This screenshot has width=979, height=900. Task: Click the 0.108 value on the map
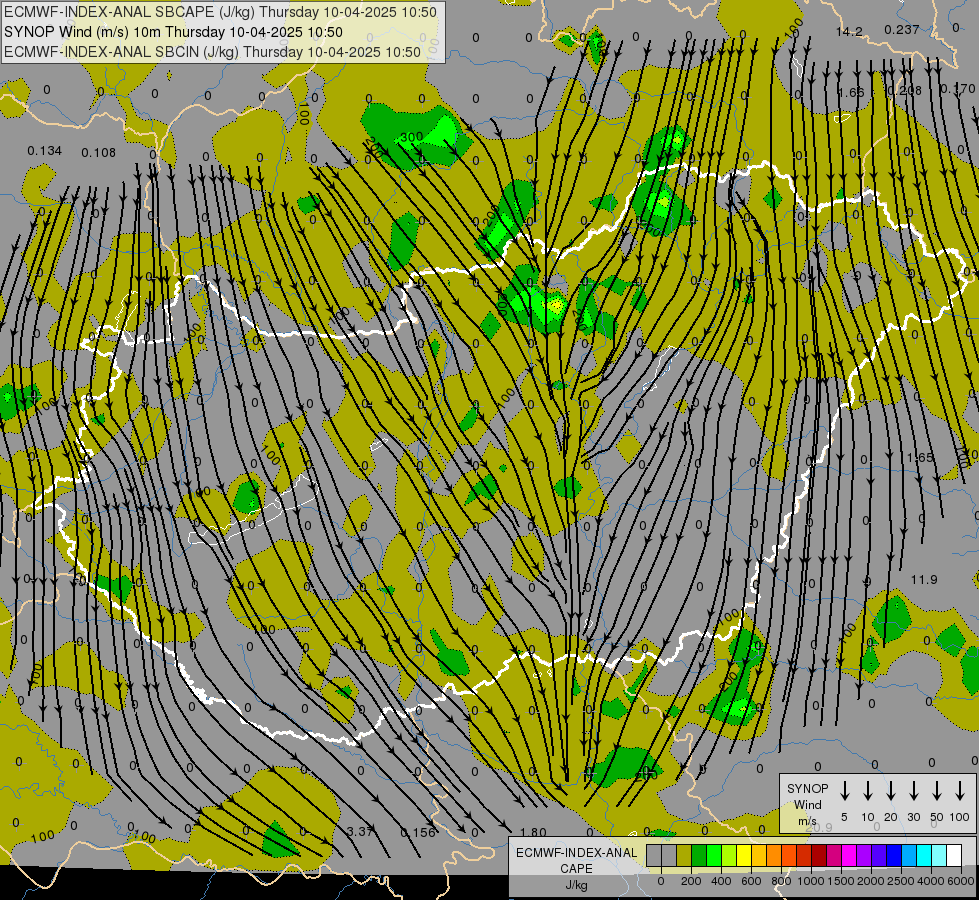pos(99,153)
